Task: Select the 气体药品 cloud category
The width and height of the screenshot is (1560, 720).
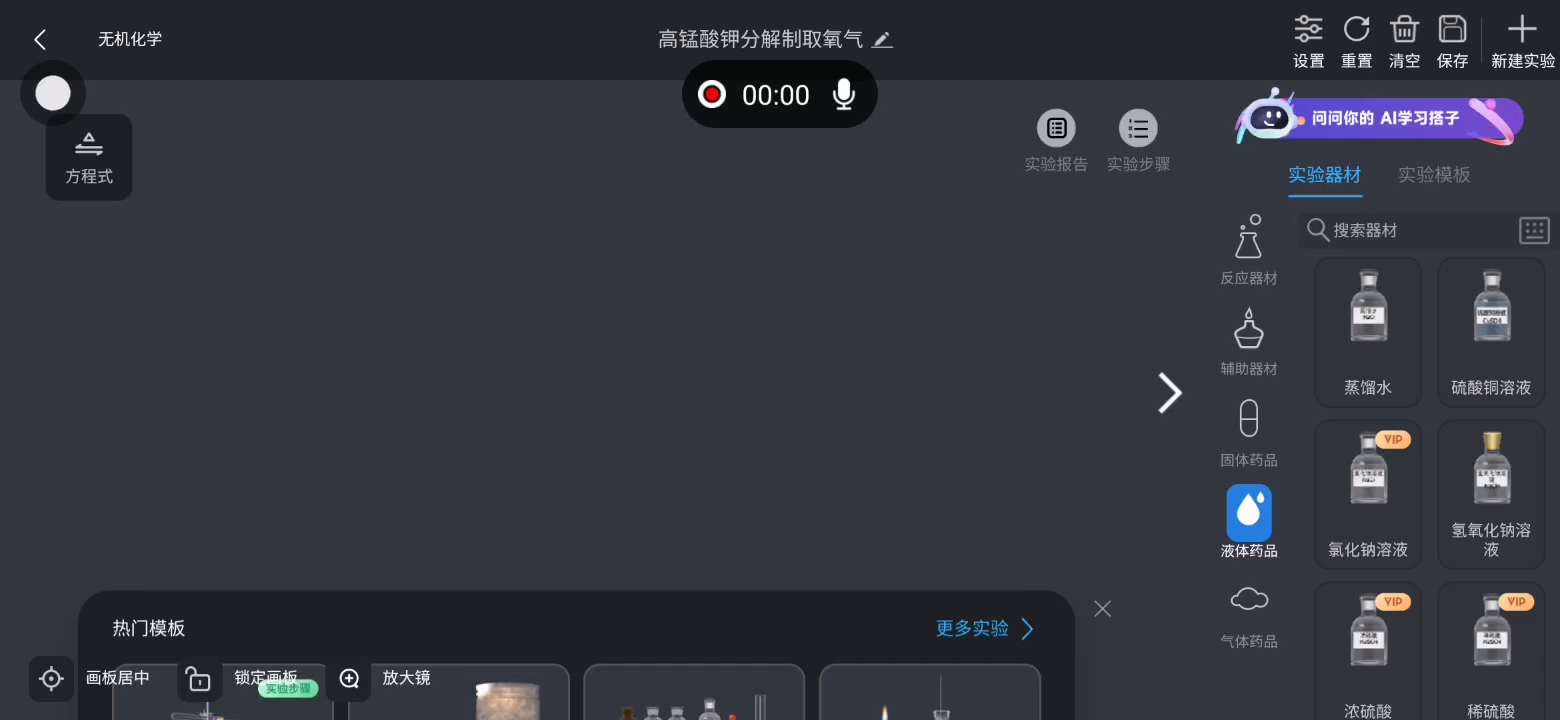Action: [1249, 616]
